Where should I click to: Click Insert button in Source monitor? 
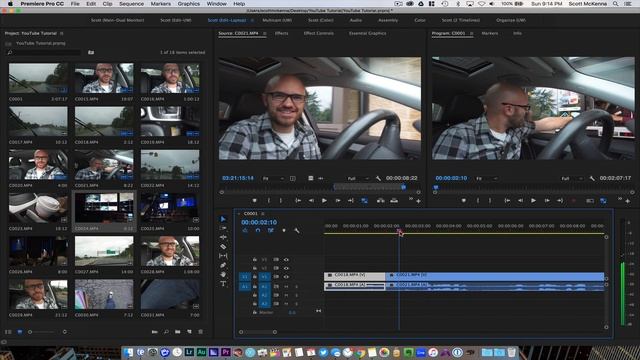coord(380,200)
